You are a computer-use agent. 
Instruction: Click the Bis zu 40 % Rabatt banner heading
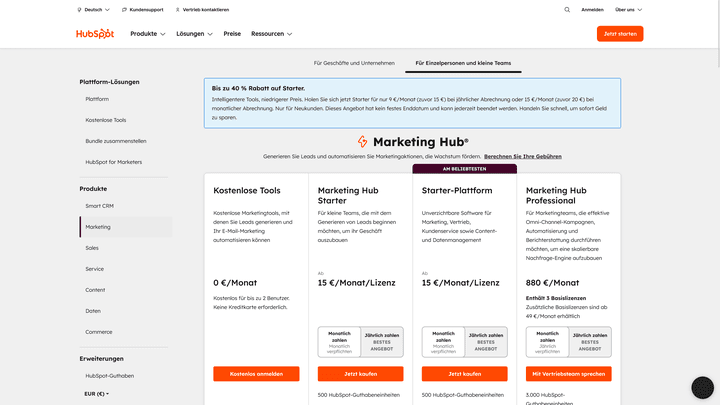tap(258, 88)
